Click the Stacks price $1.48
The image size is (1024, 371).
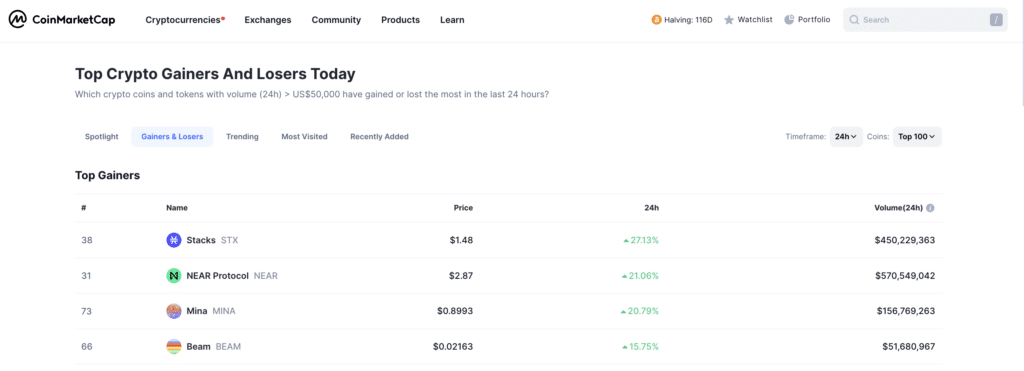coord(461,240)
